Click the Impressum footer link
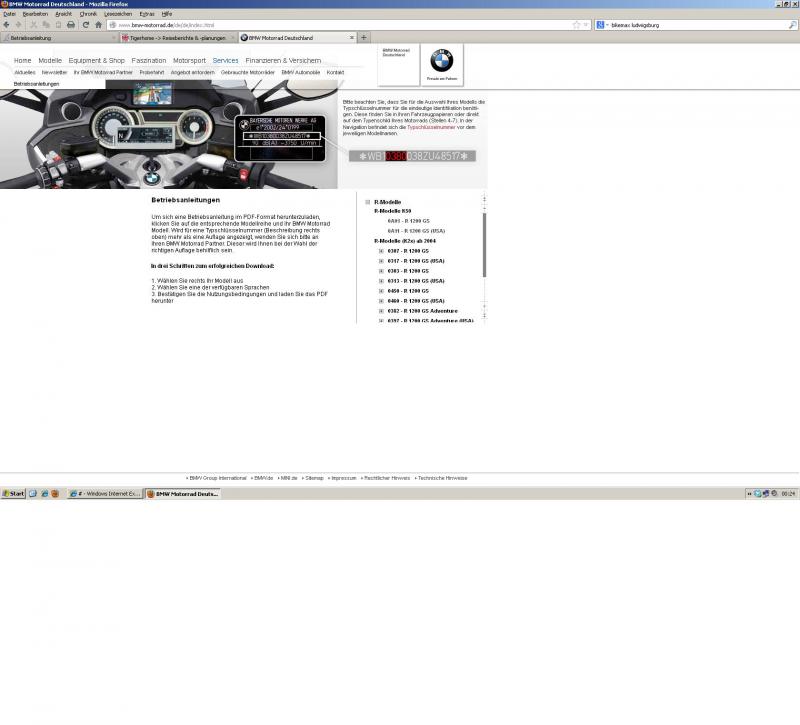 tap(342, 478)
